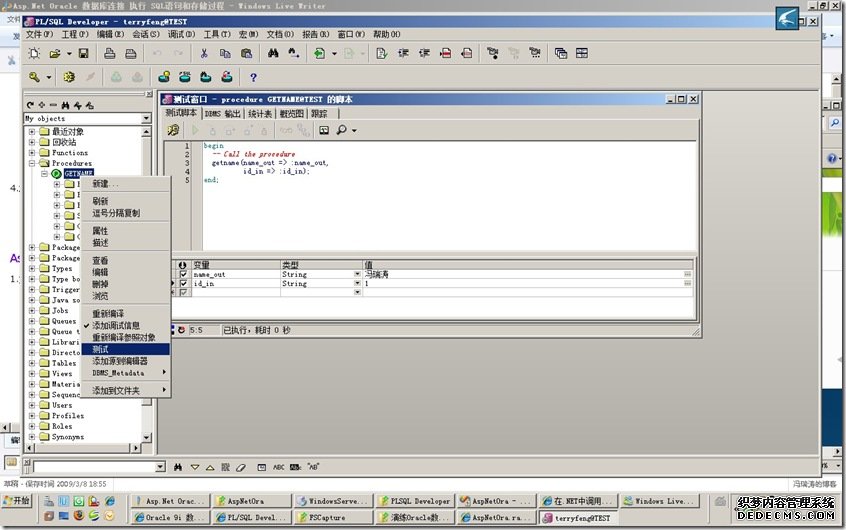
Task: Toggle the name_out variable checkbox
Action: (183, 274)
